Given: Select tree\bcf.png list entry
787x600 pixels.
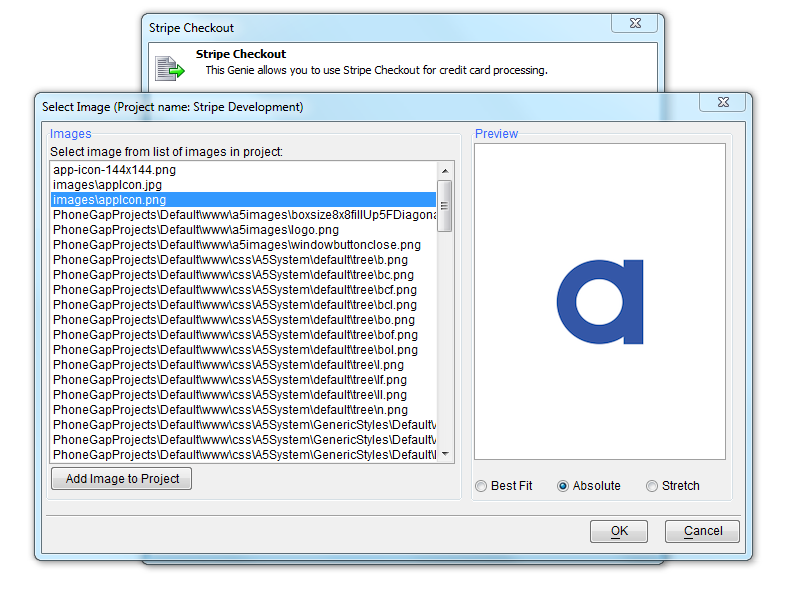Looking at the screenshot, I should pyautogui.click(x=244, y=290).
